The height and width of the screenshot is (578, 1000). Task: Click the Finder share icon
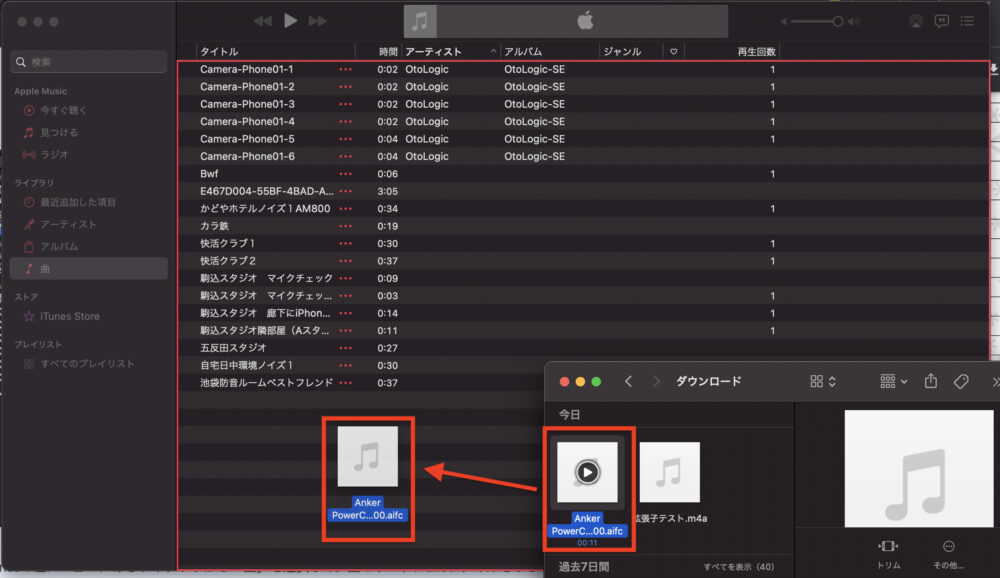(x=931, y=381)
